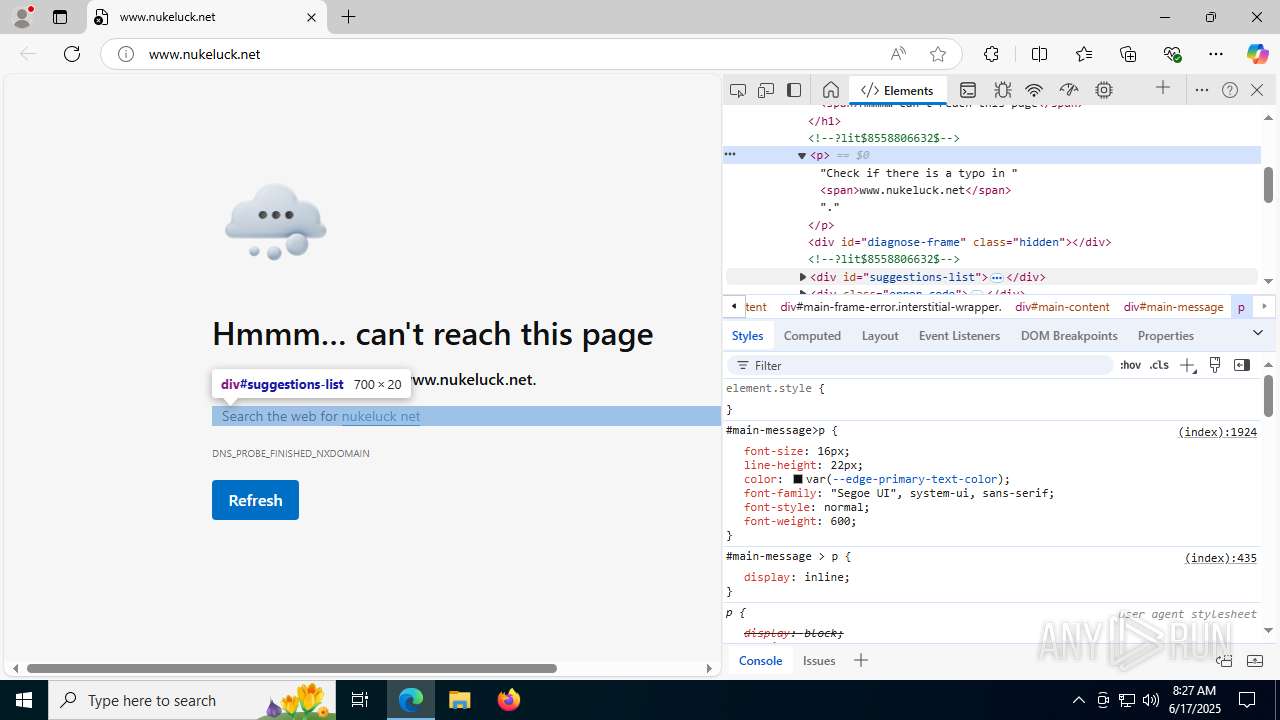Select the span www.nukeluck.net DOM node
This screenshot has width=1280, height=720.
[x=915, y=190]
